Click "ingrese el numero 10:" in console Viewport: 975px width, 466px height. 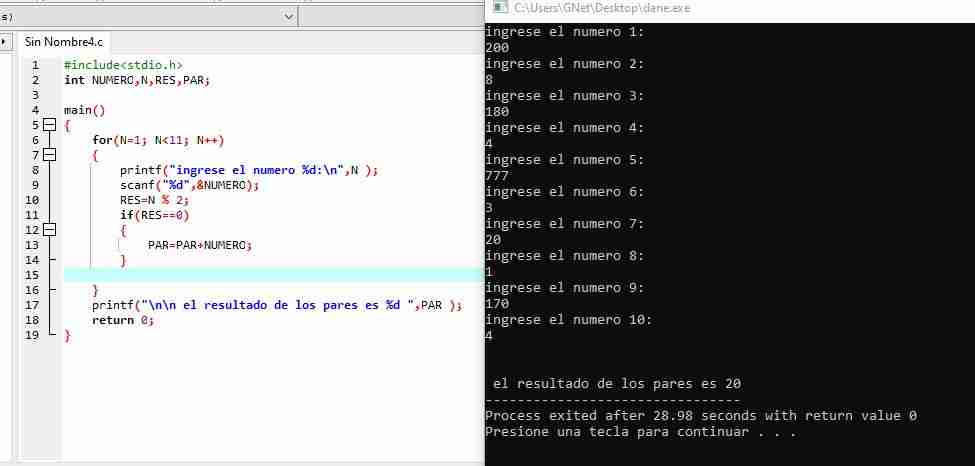(x=569, y=320)
